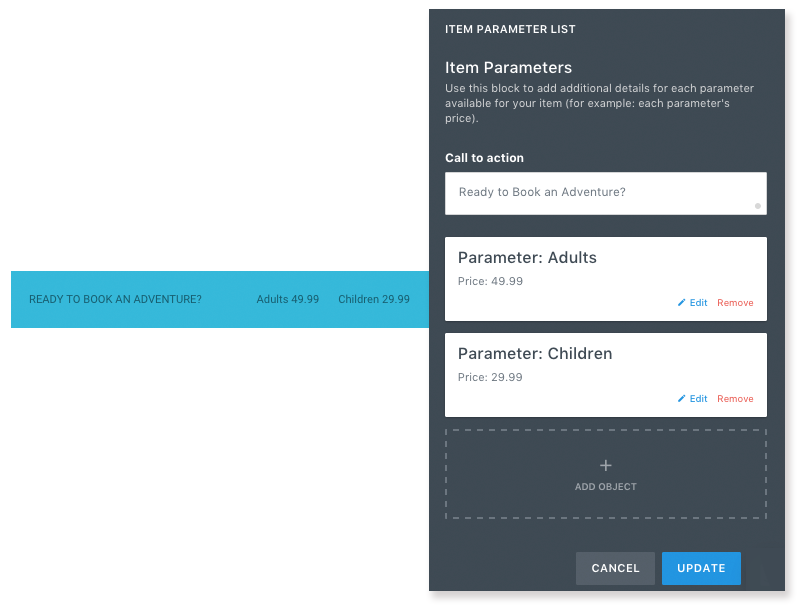Click the UPDATE button

[701, 568]
